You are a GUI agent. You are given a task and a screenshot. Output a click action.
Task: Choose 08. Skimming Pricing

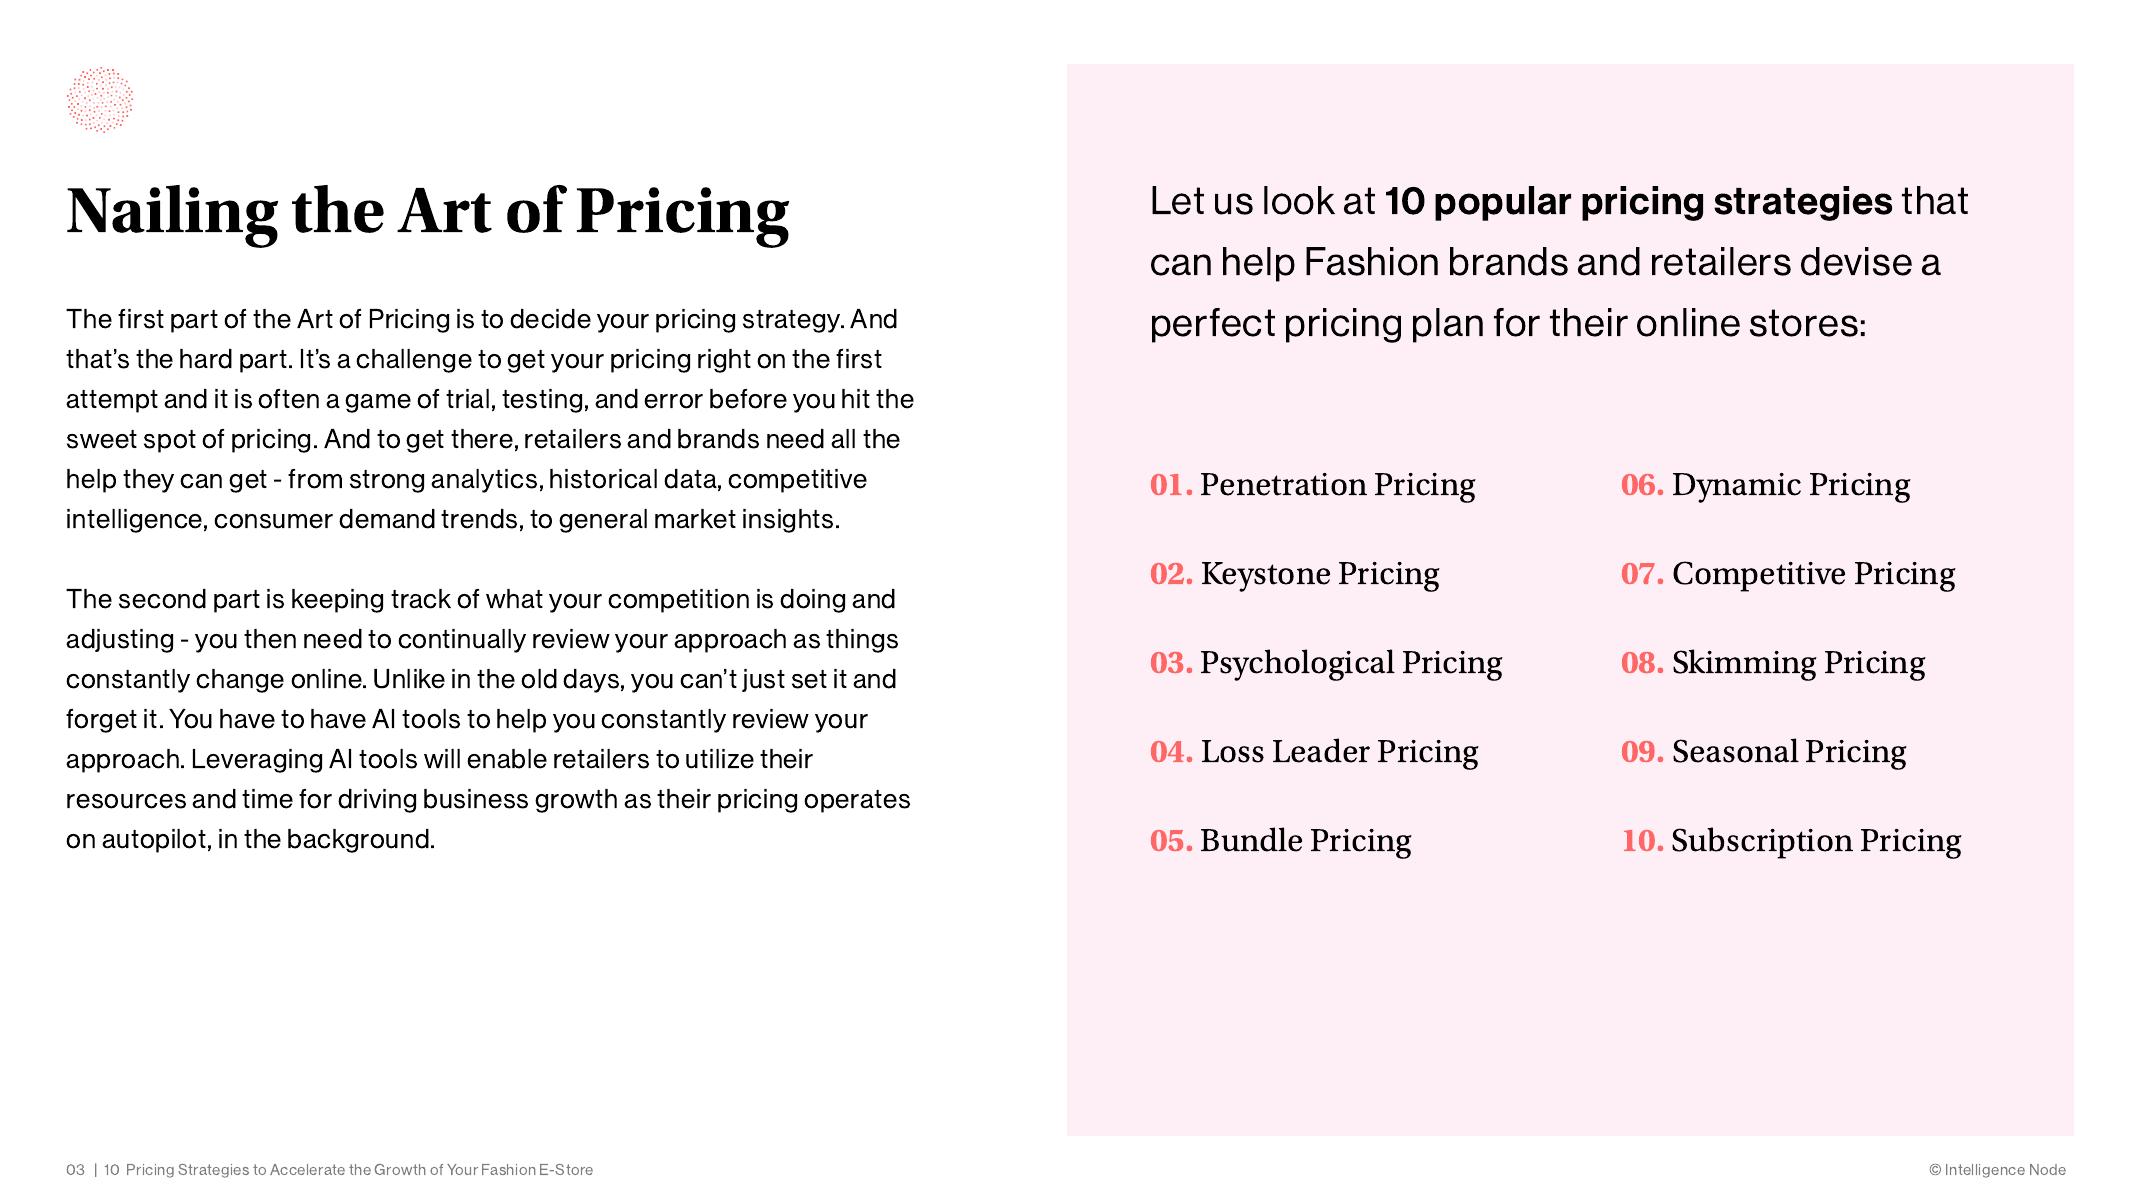pyautogui.click(x=1772, y=663)
